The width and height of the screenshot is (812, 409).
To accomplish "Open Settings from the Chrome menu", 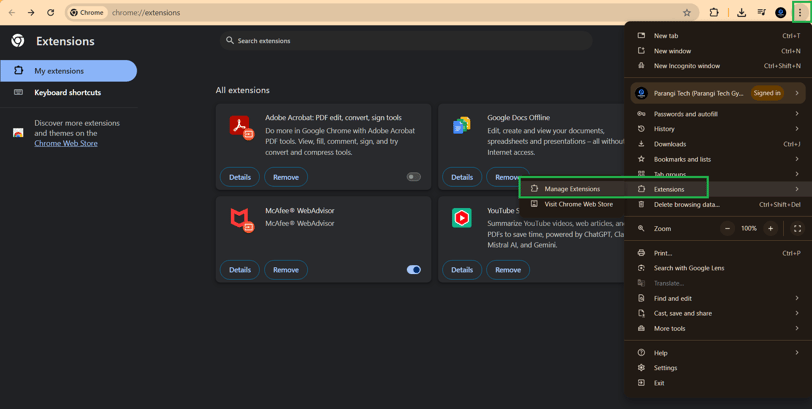I will (x=718, y=368).
